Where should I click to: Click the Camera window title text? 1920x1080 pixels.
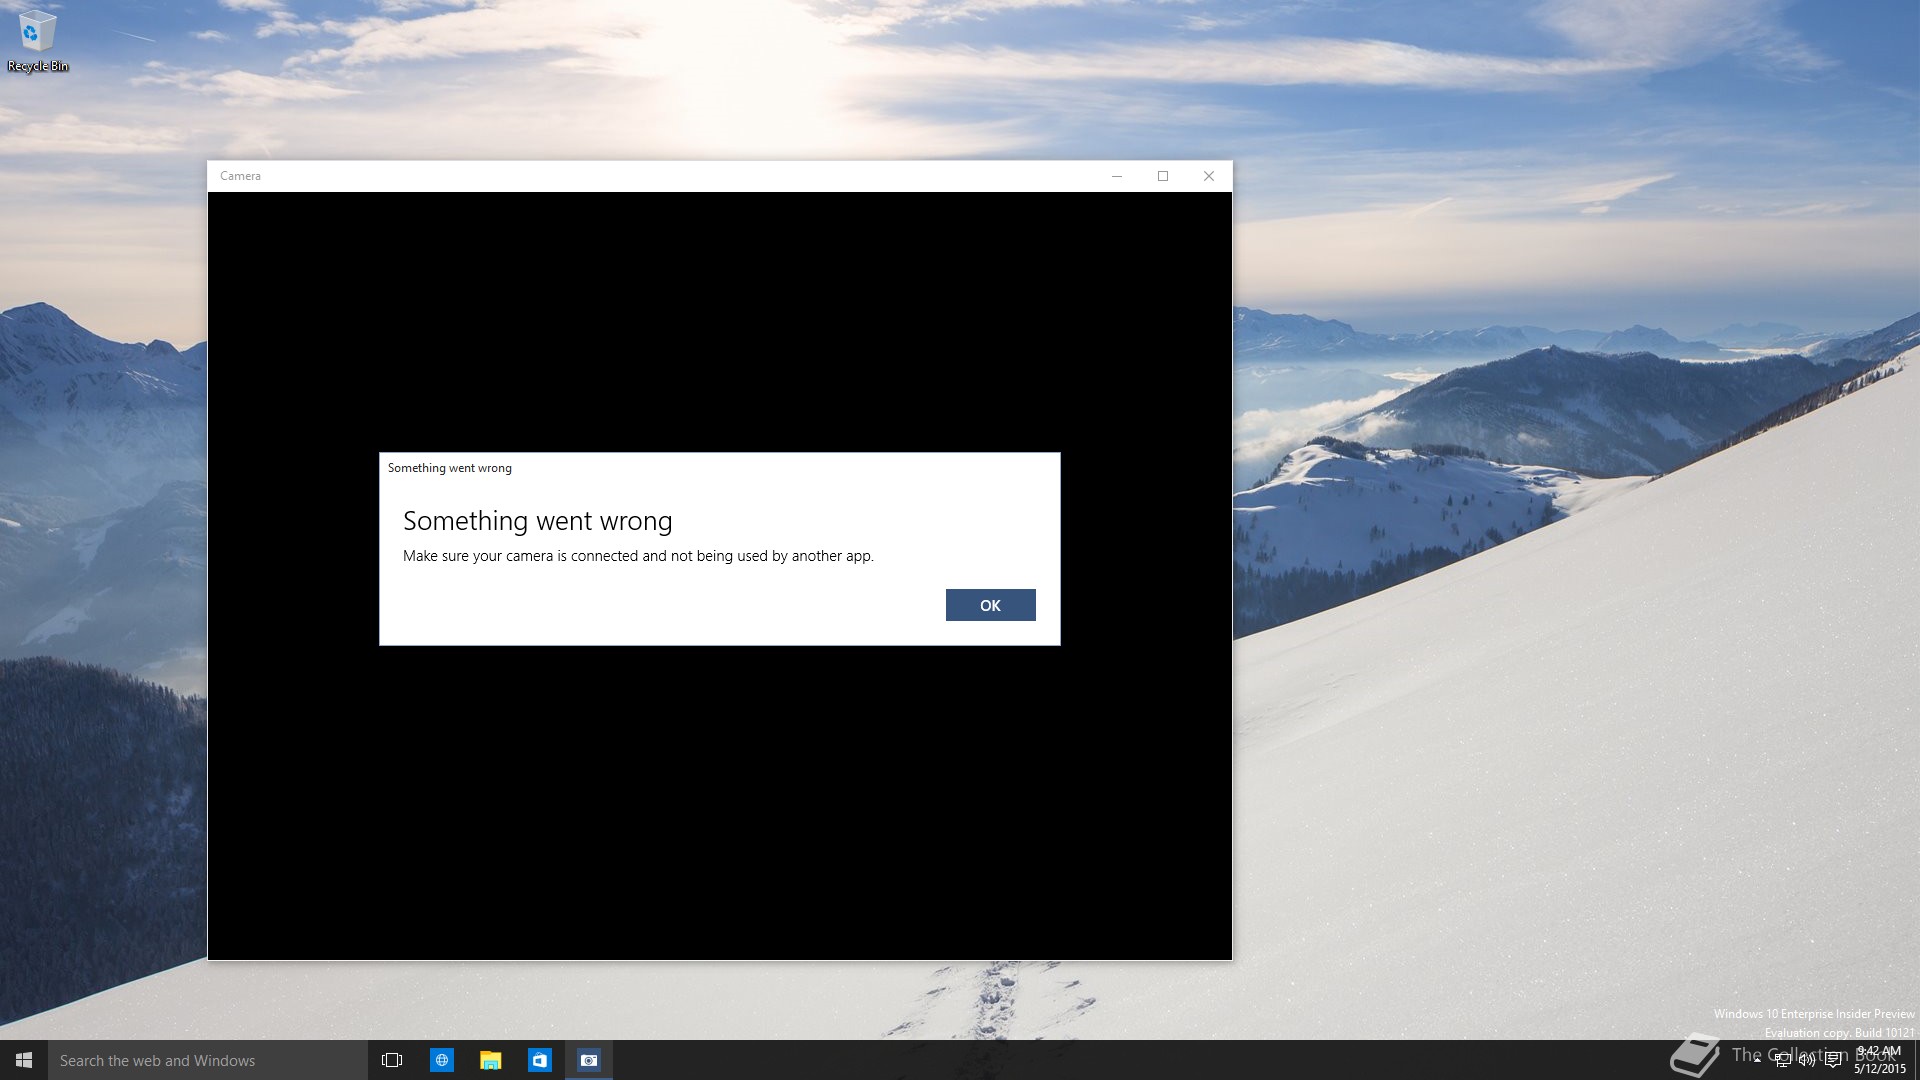coord(240,176)
